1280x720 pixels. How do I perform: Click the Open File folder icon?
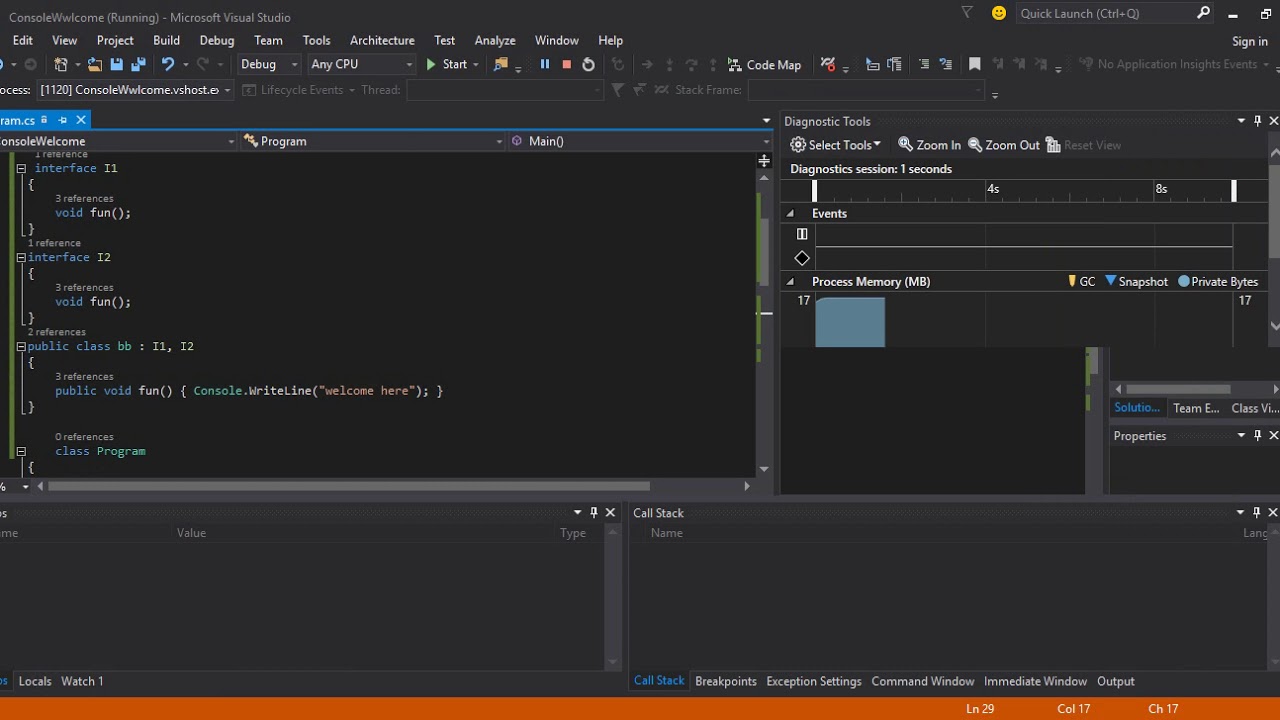click(x=95, y=64)
